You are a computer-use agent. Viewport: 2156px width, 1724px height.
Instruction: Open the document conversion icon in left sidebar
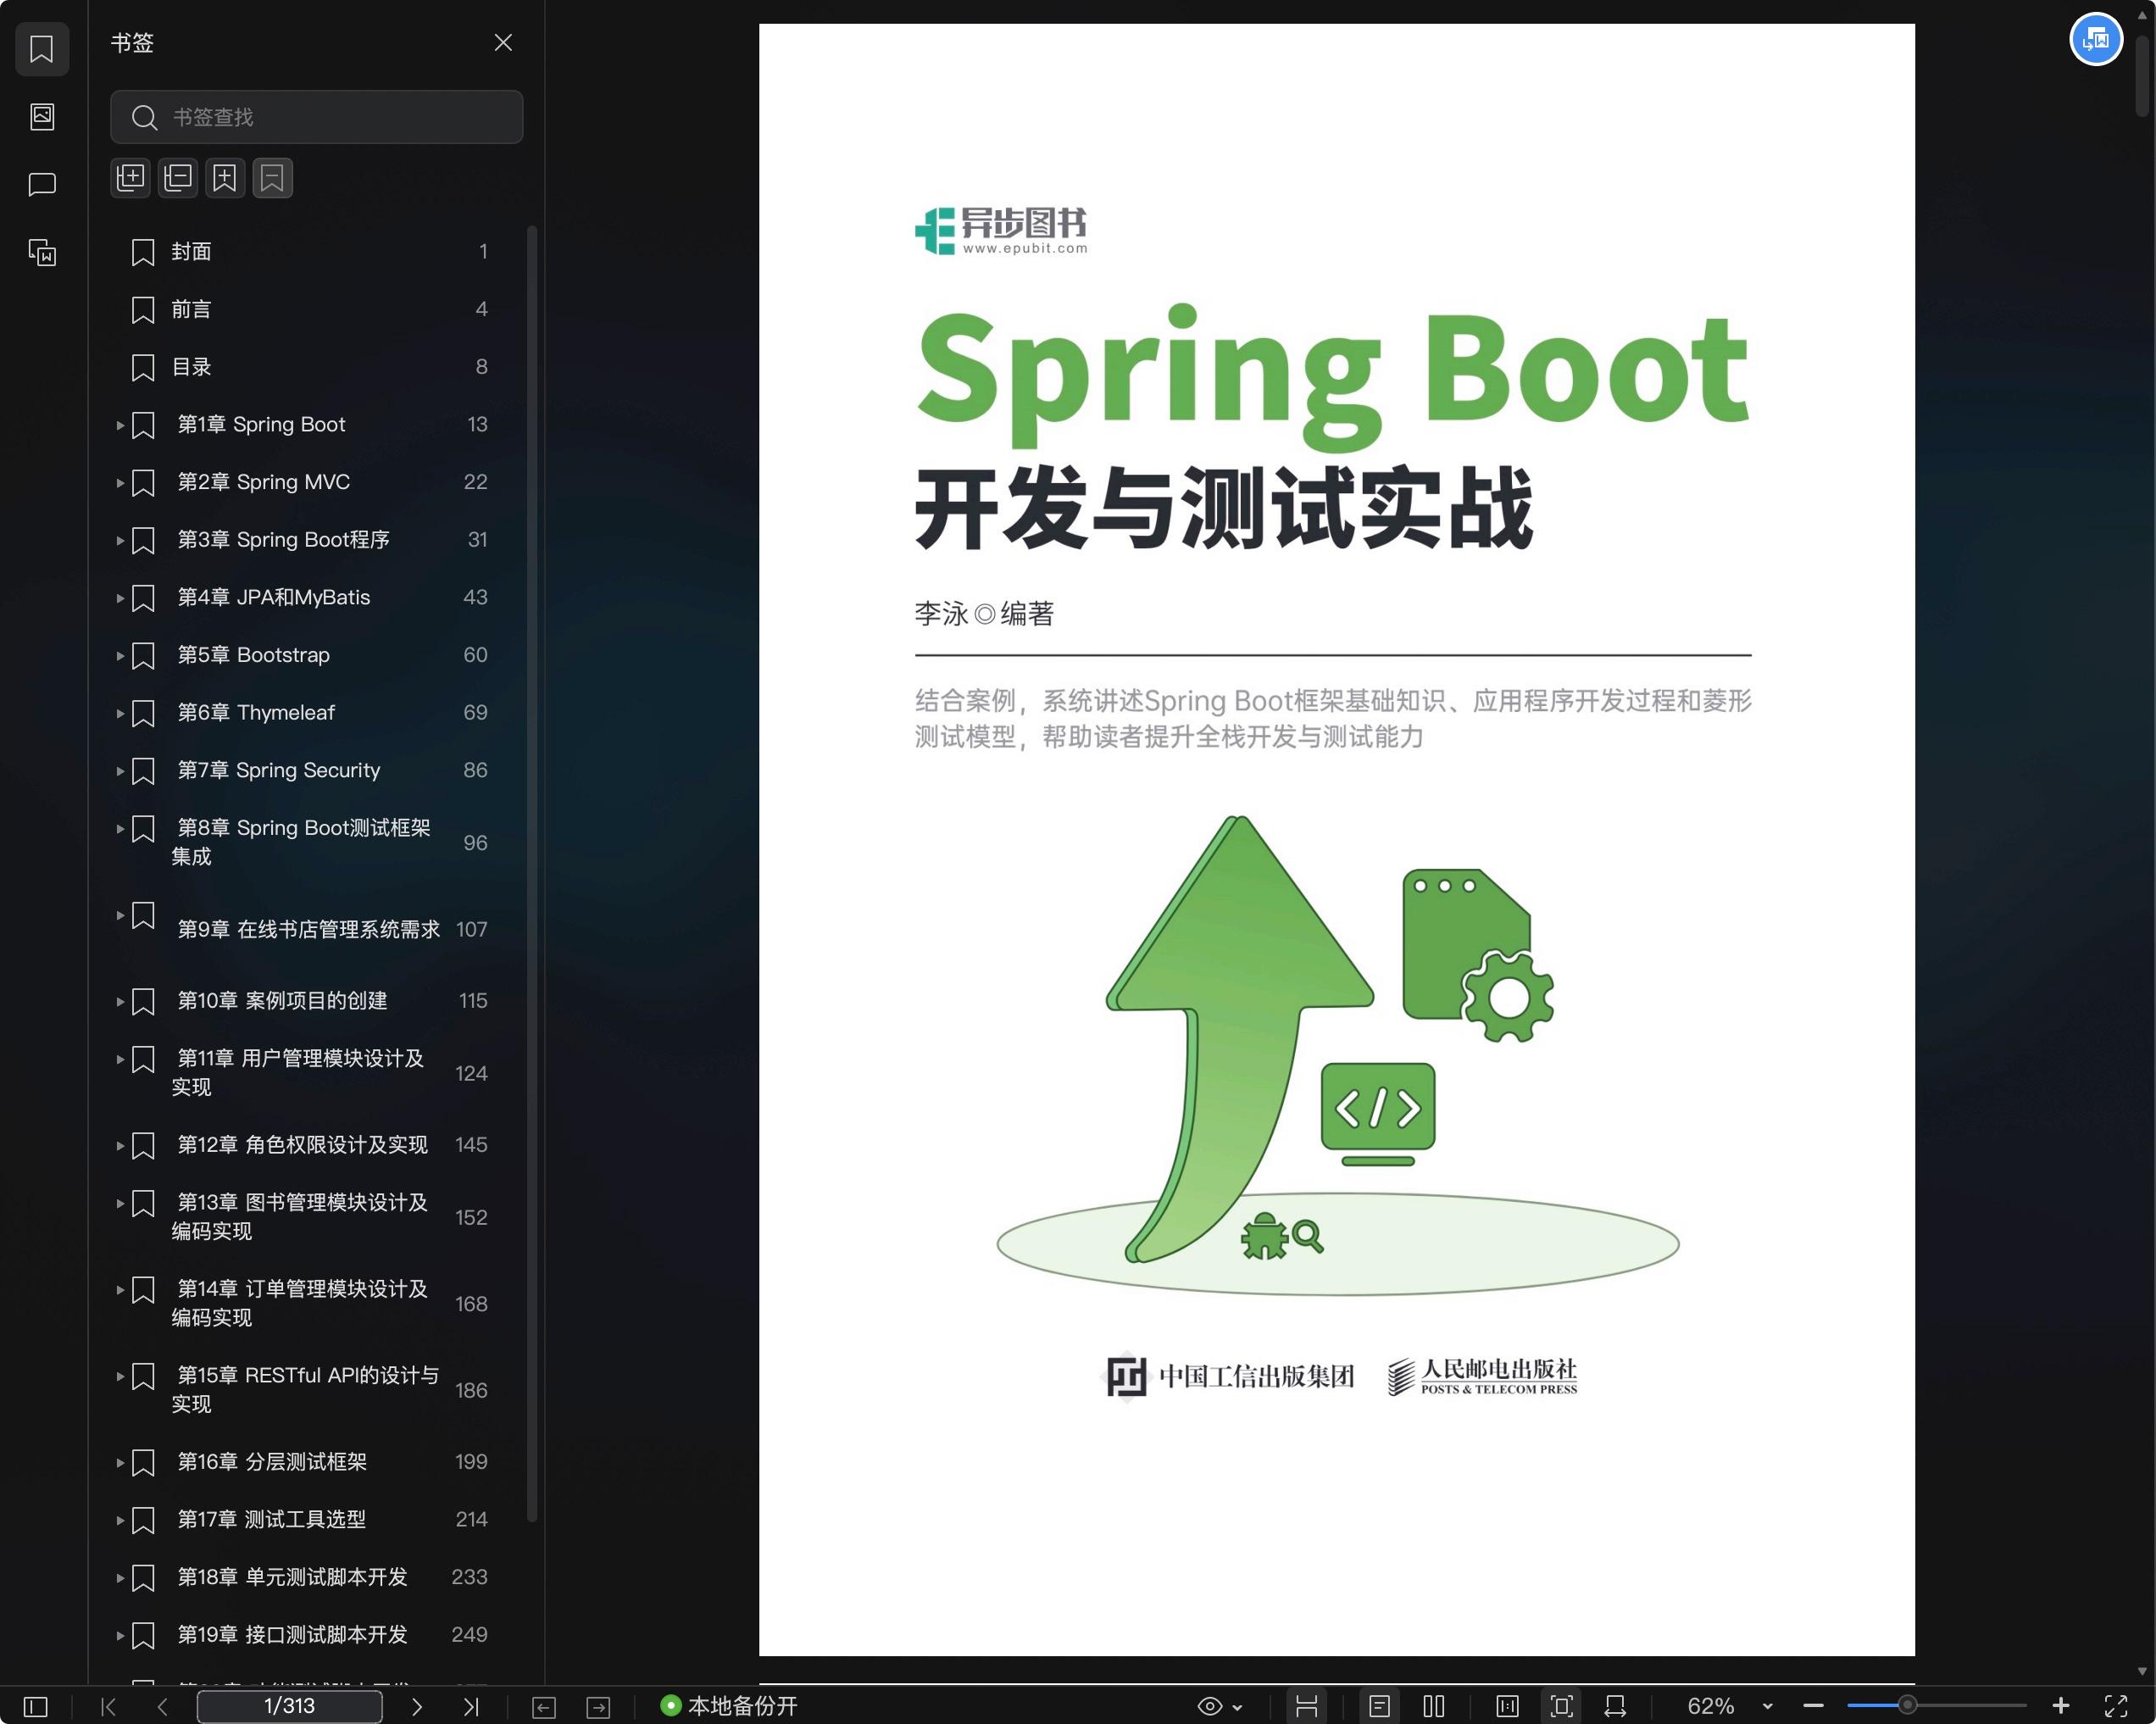pyautogui.click(x=42, y=252)
